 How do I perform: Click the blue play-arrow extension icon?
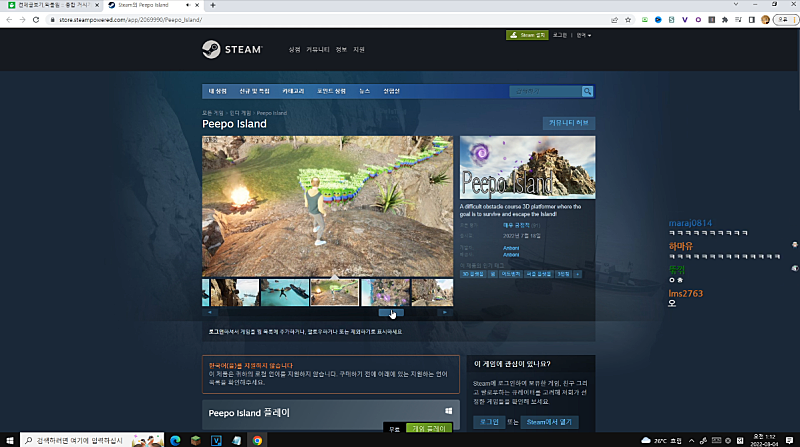[658, 20]
